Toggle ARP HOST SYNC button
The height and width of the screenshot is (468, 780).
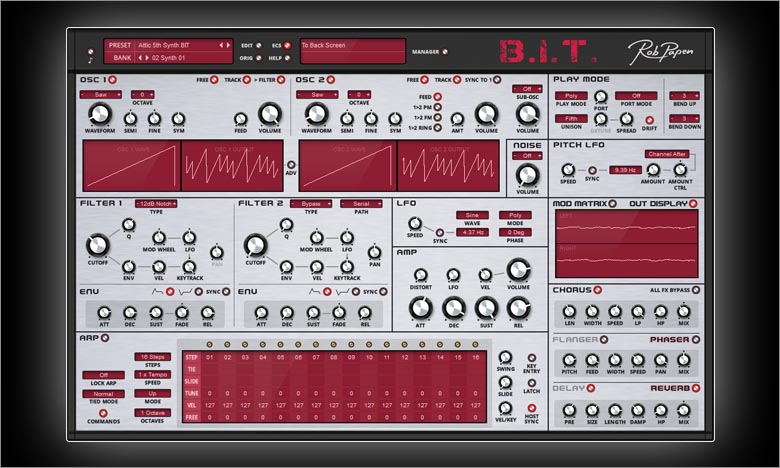pyautogui.click(x=531, y=408)
